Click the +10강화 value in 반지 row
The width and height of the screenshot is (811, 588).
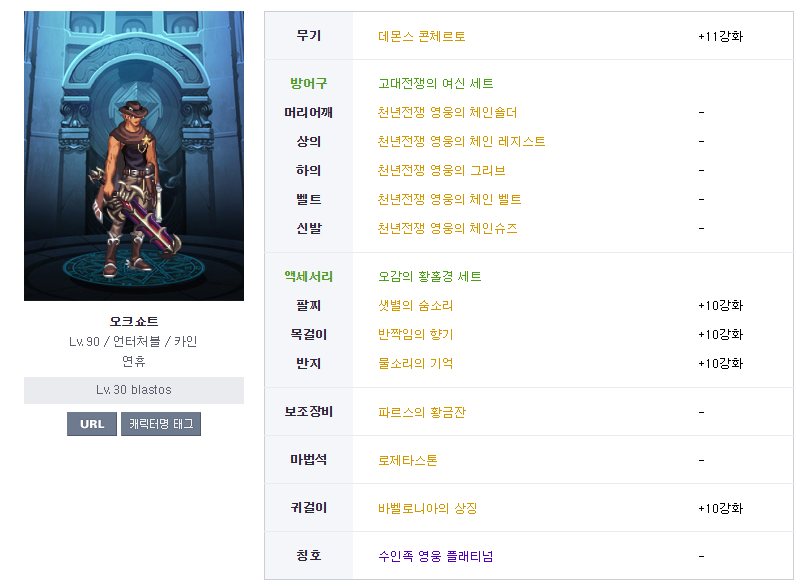click(720, 363)
